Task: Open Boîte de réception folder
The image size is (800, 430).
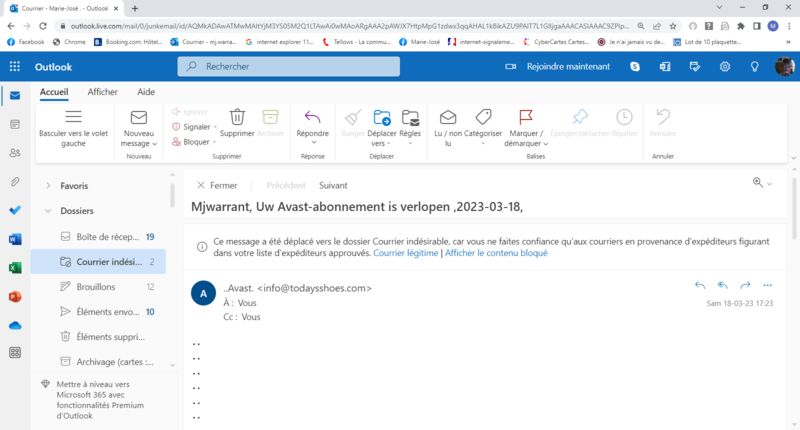Action: [x=98, y=237]
